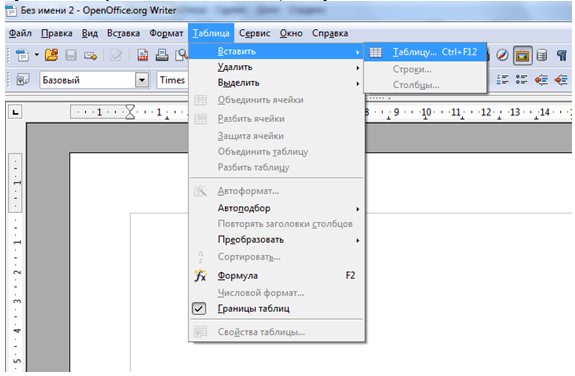Open the Формат menu
Screen dimensions: 575x376
pos(166,33)
